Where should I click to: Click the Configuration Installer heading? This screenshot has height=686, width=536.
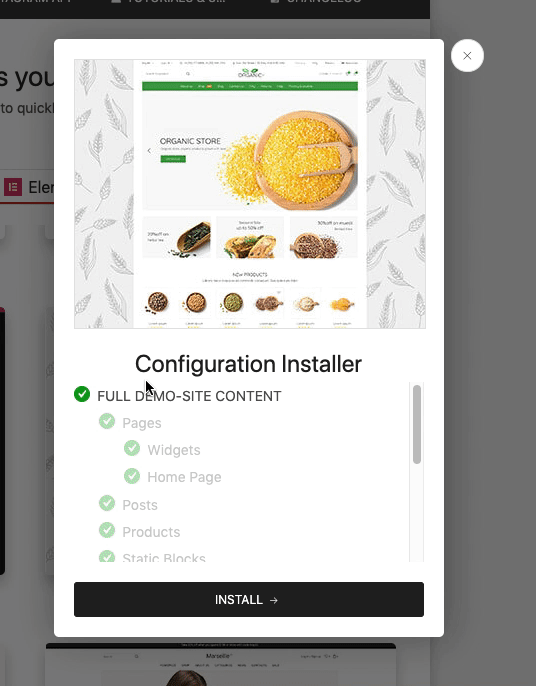click(248, 364)
